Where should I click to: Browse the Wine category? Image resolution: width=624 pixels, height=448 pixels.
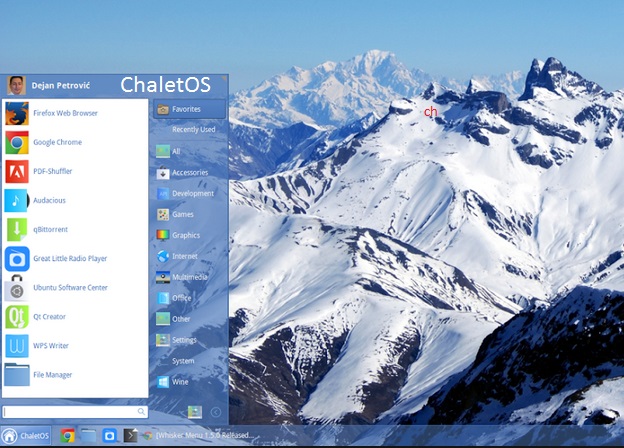click(189, 382)
